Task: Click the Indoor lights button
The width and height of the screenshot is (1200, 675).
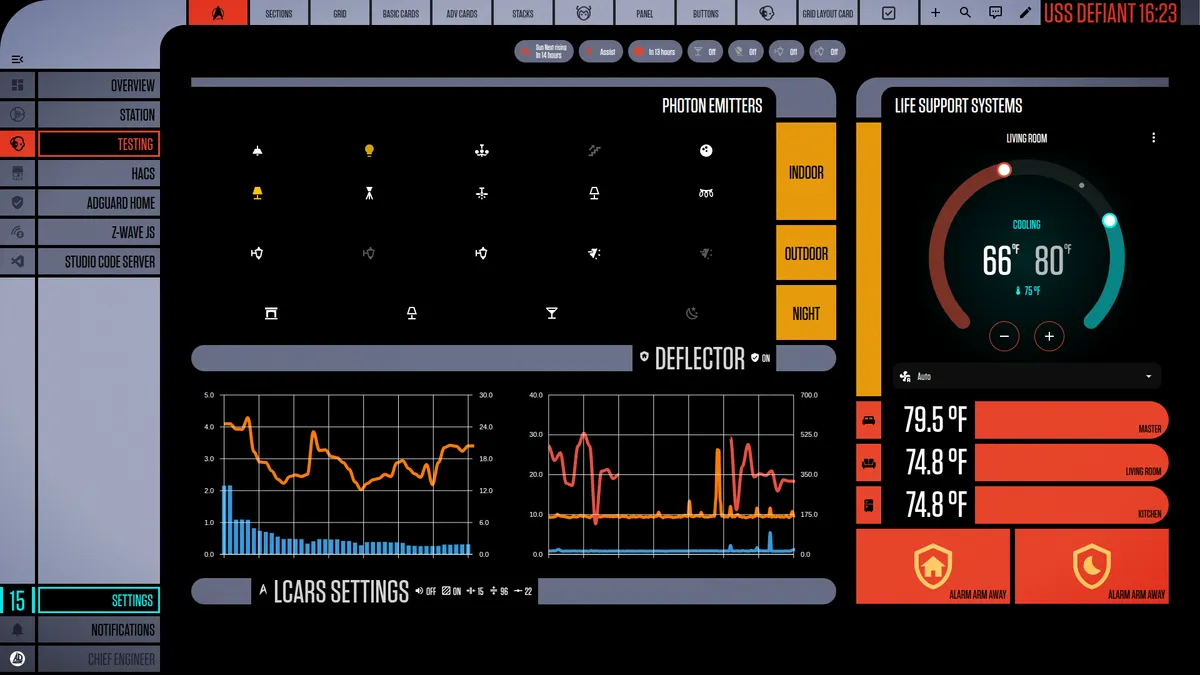Action: [806, 172]
